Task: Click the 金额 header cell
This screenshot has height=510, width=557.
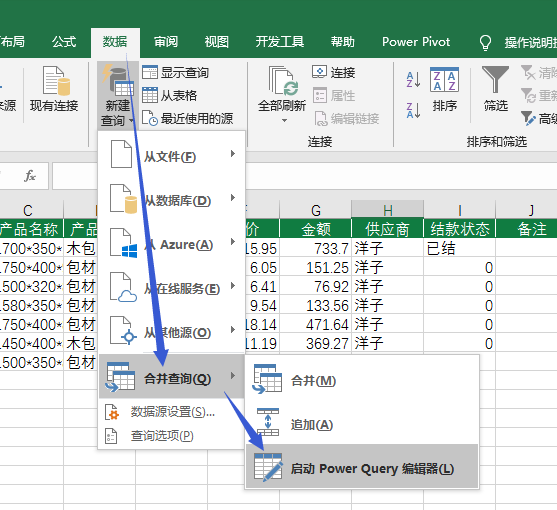Action: (x=315, y=229)
